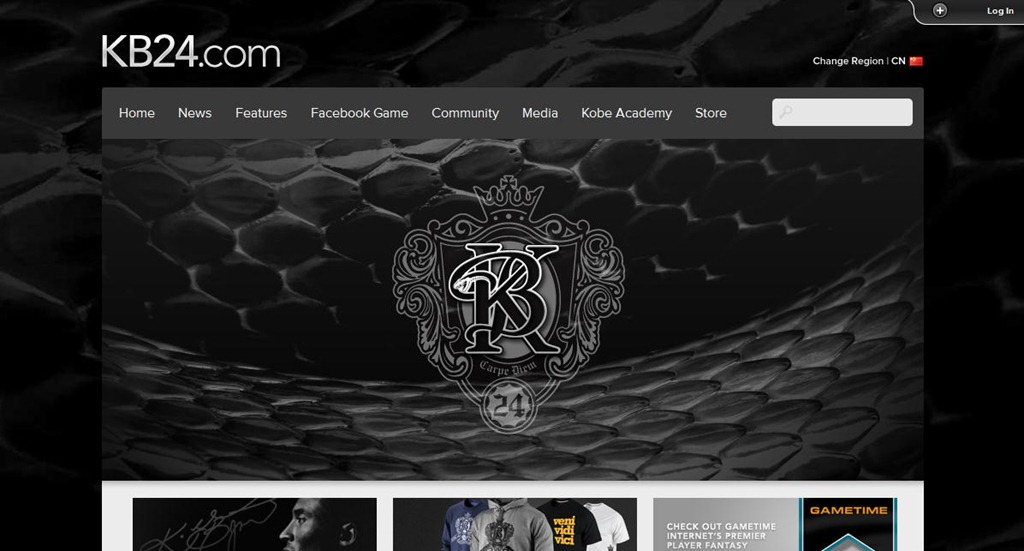Focus the site search field
Viewport: 1024px width, 551px height.
point(842,112)
